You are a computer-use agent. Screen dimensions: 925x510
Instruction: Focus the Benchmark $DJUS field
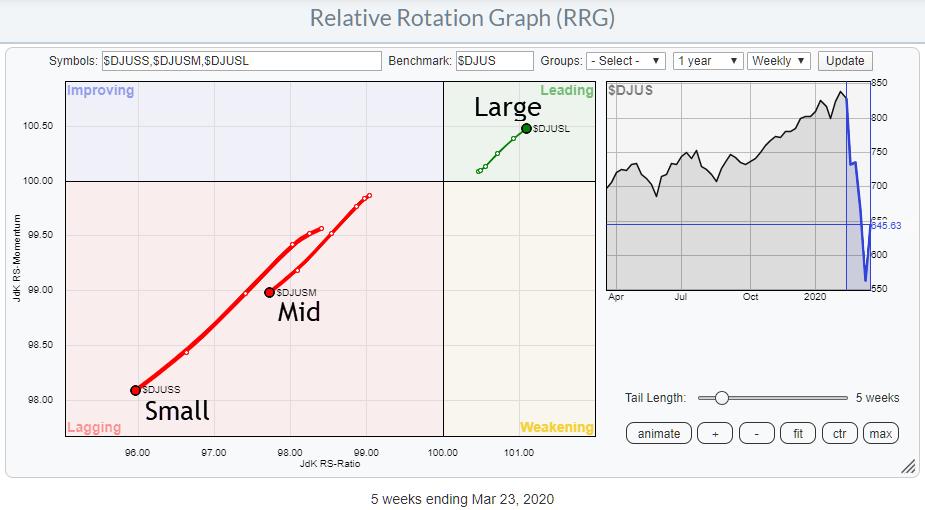[494, 61]
